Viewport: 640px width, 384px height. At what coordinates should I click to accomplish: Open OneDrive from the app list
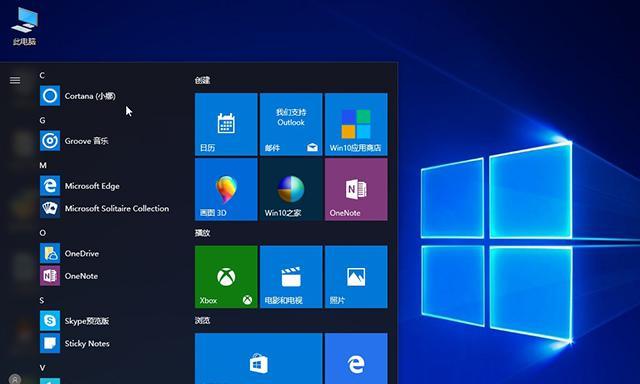point(69,253)
